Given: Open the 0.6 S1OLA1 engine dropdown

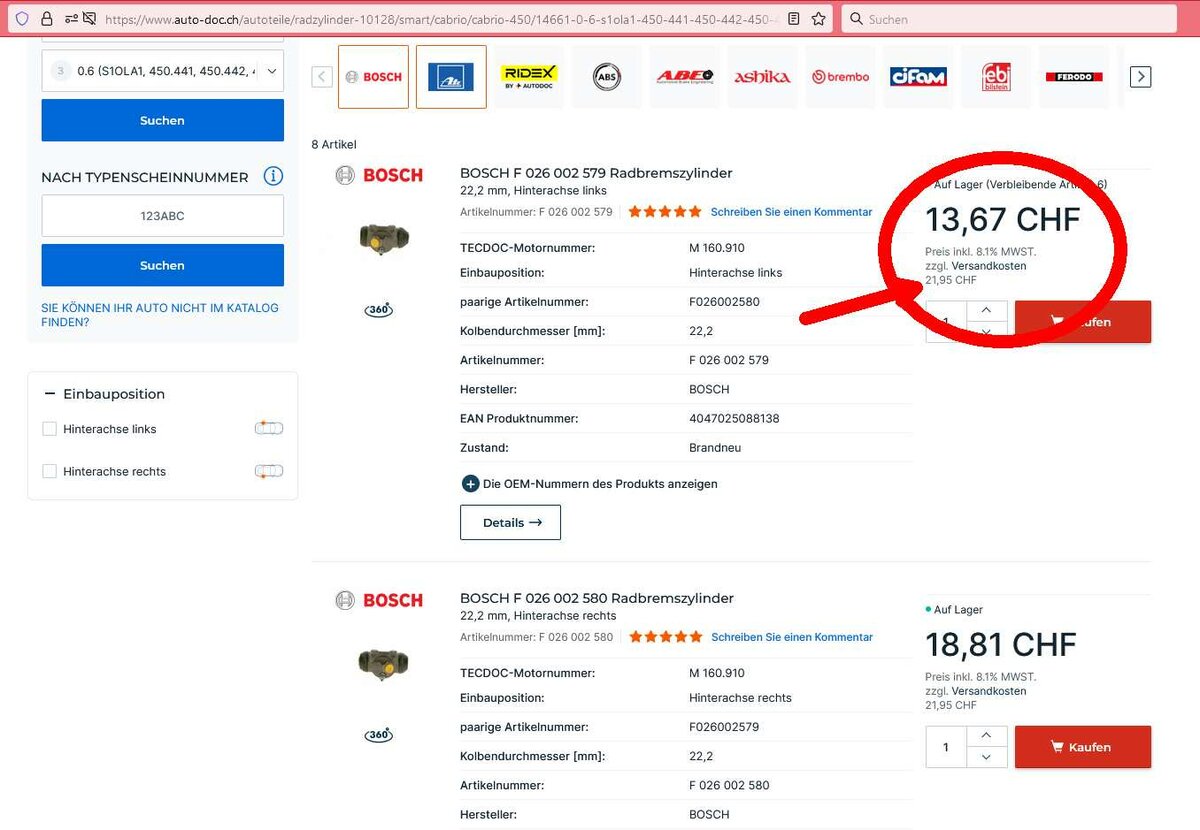Looking at the screenshot, I should [x=162, y=71].
